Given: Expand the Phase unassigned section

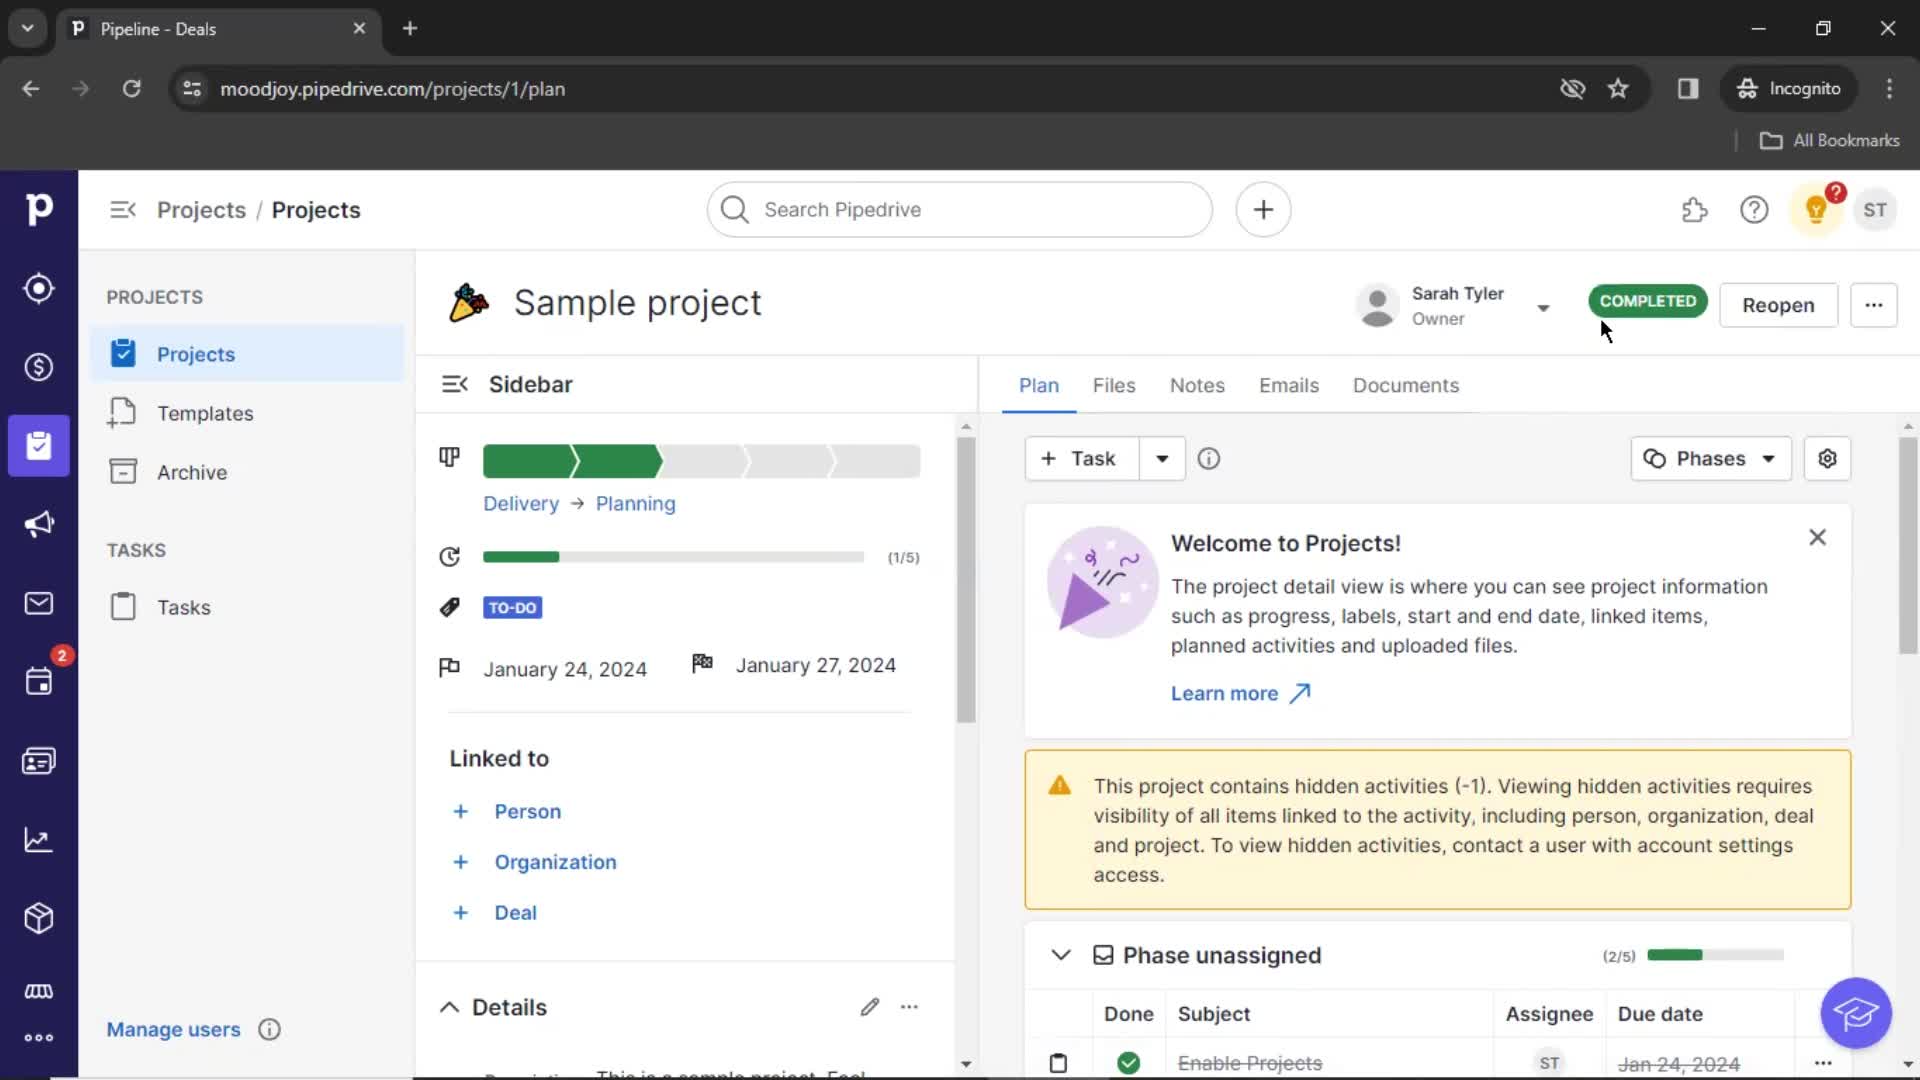Looking at the screenshot, I should 1063,955.
